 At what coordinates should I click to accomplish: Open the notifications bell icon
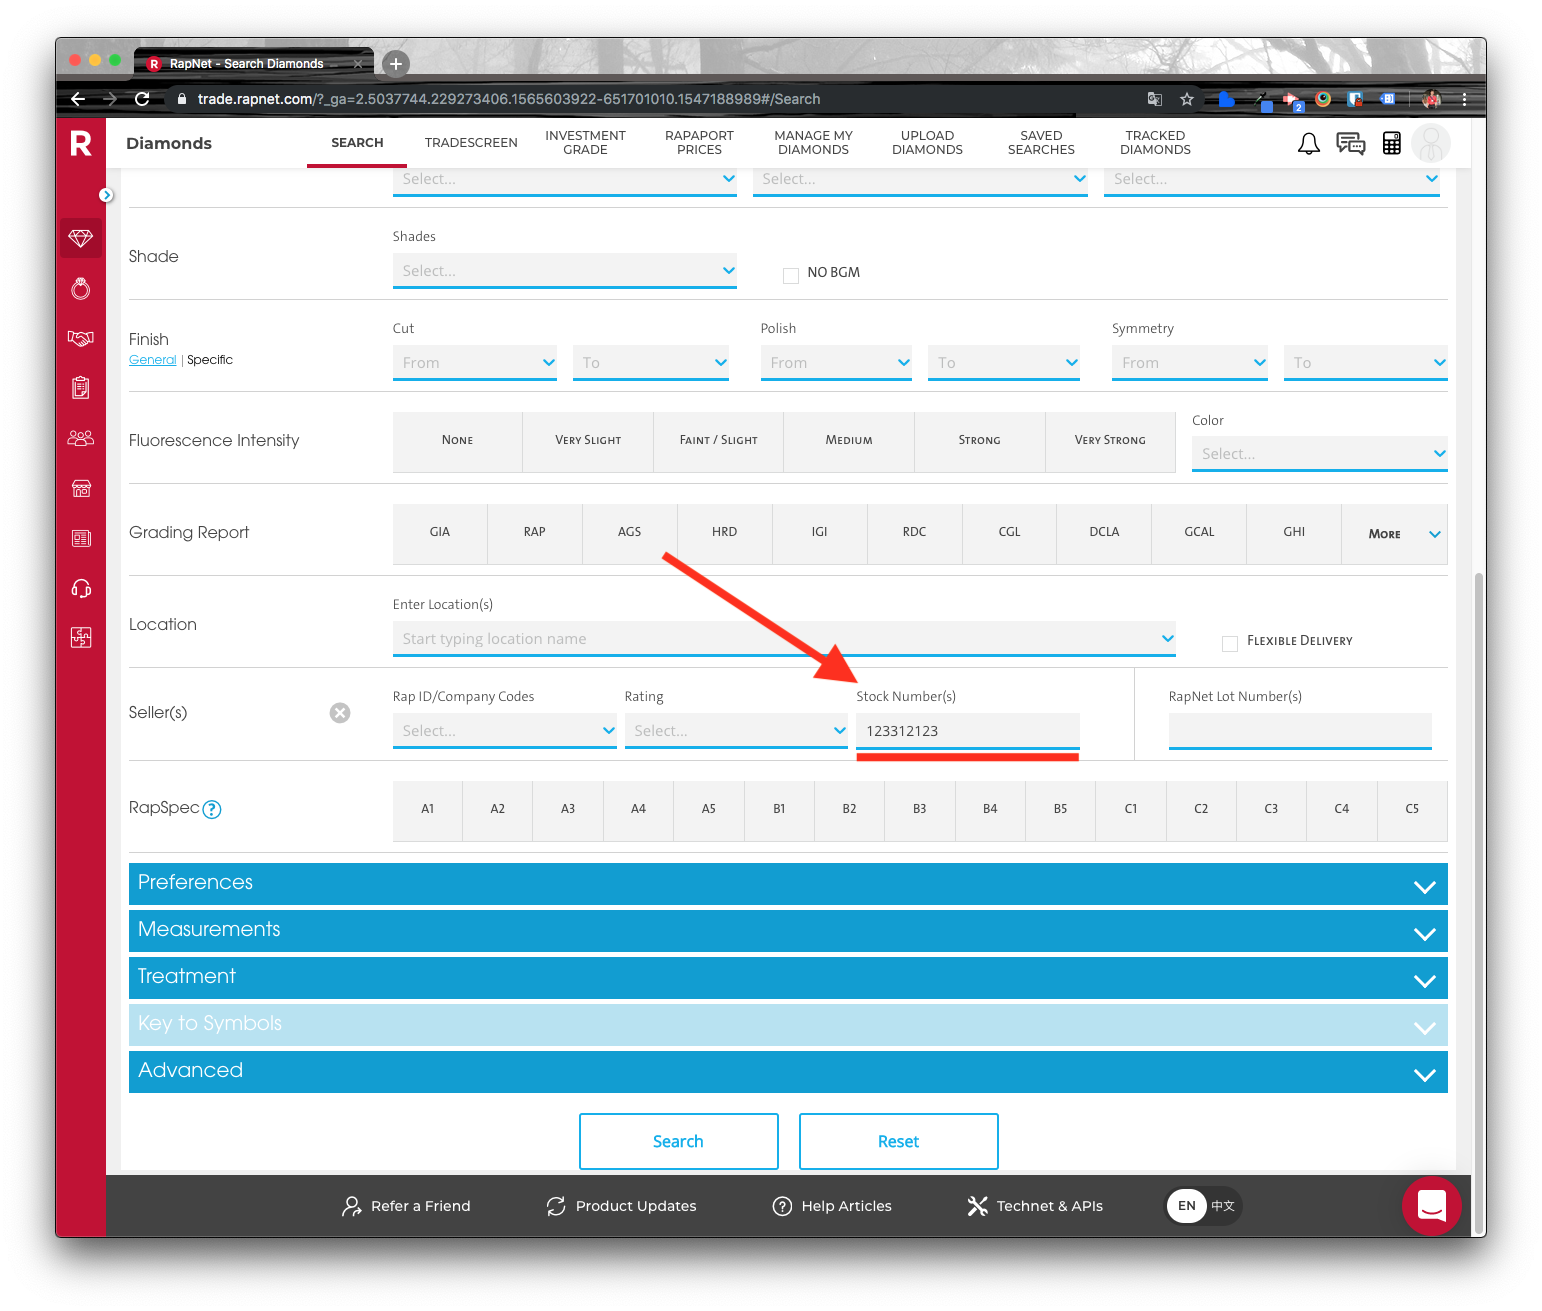point(1308,144)
